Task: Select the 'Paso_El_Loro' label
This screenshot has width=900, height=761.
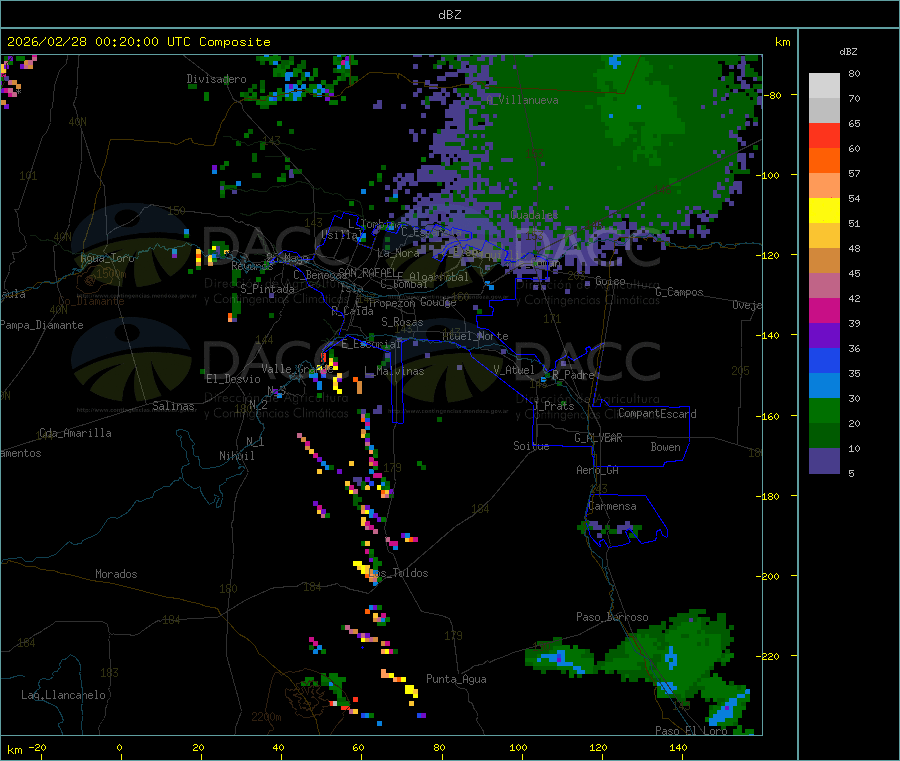Action: coord(691,731)
